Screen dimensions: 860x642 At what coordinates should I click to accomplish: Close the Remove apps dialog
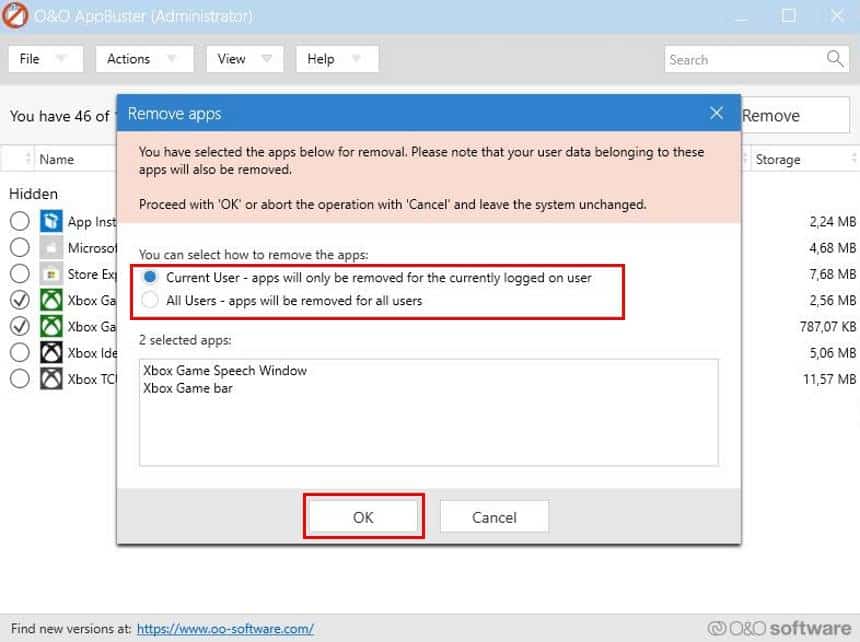pyautogui.click(x=716, y=113)
